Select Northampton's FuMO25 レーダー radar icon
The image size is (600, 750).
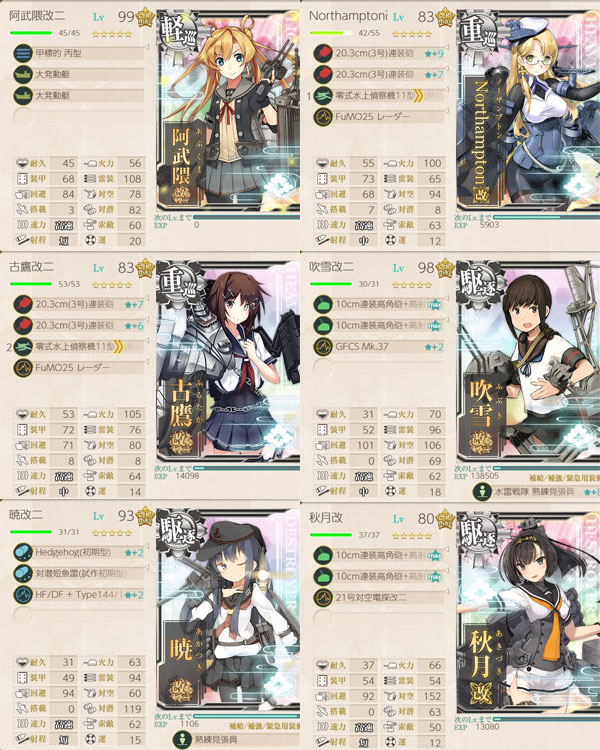click(323, 117)
